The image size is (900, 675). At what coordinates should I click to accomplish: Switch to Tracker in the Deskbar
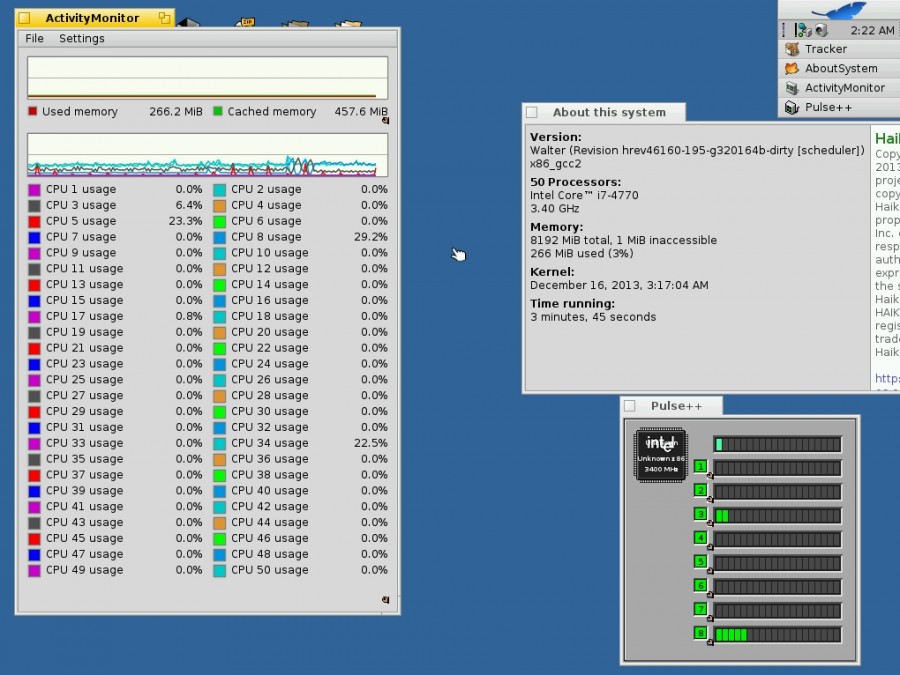(x=826, y=49)
